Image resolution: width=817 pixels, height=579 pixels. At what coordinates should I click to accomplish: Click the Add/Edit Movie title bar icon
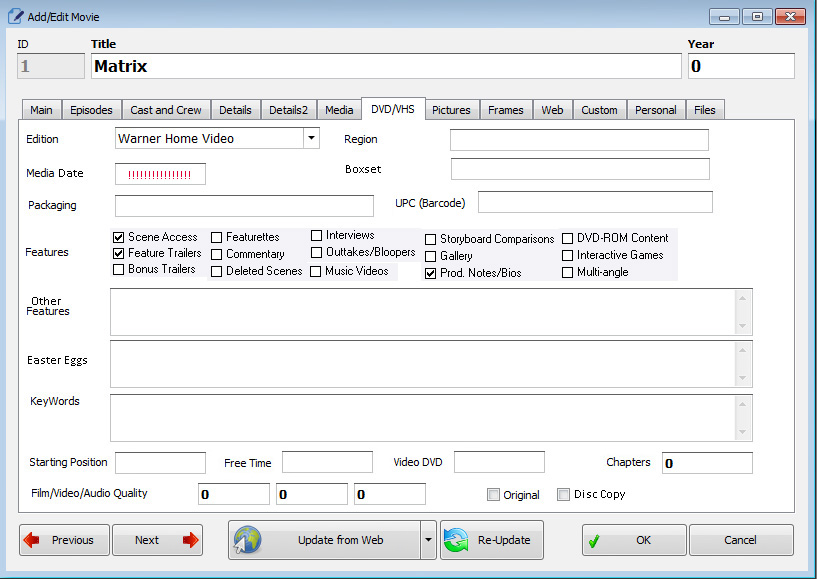(15, 17)
